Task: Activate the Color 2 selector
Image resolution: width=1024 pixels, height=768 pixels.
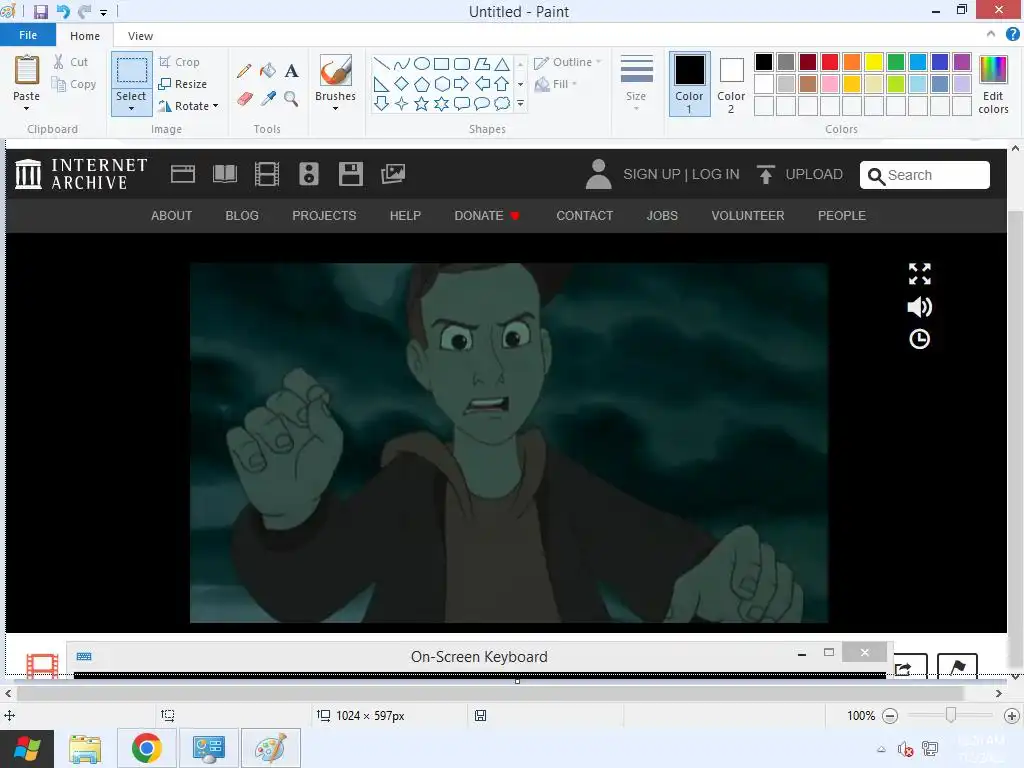Action: (x=731, y=84)
